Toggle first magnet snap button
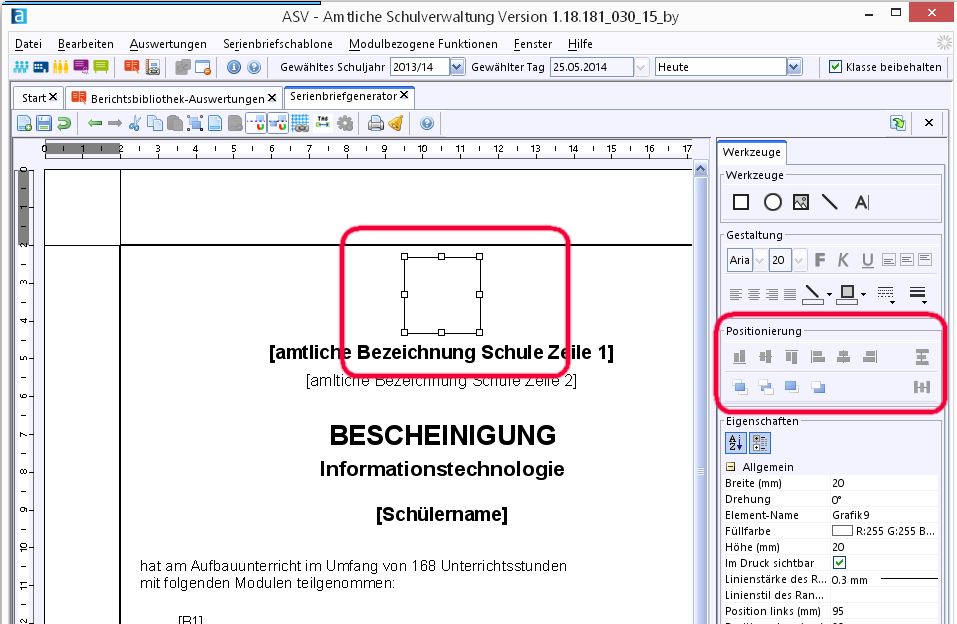Screen dimensions: 957x624 pos(256,124)
